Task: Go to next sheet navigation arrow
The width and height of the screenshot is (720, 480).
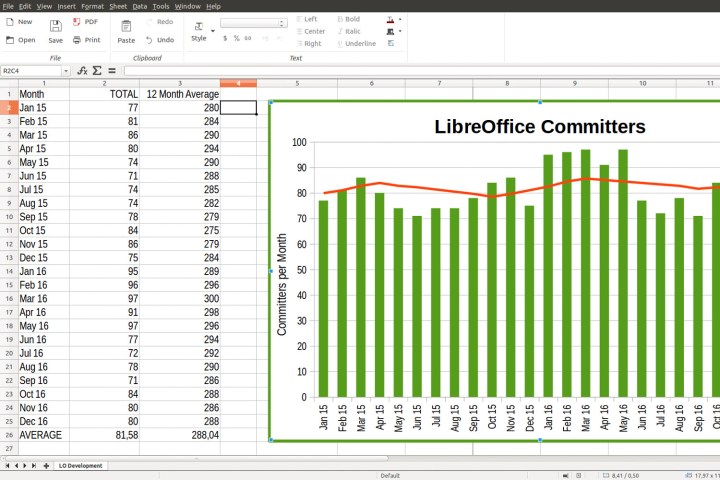Action: 25,465
